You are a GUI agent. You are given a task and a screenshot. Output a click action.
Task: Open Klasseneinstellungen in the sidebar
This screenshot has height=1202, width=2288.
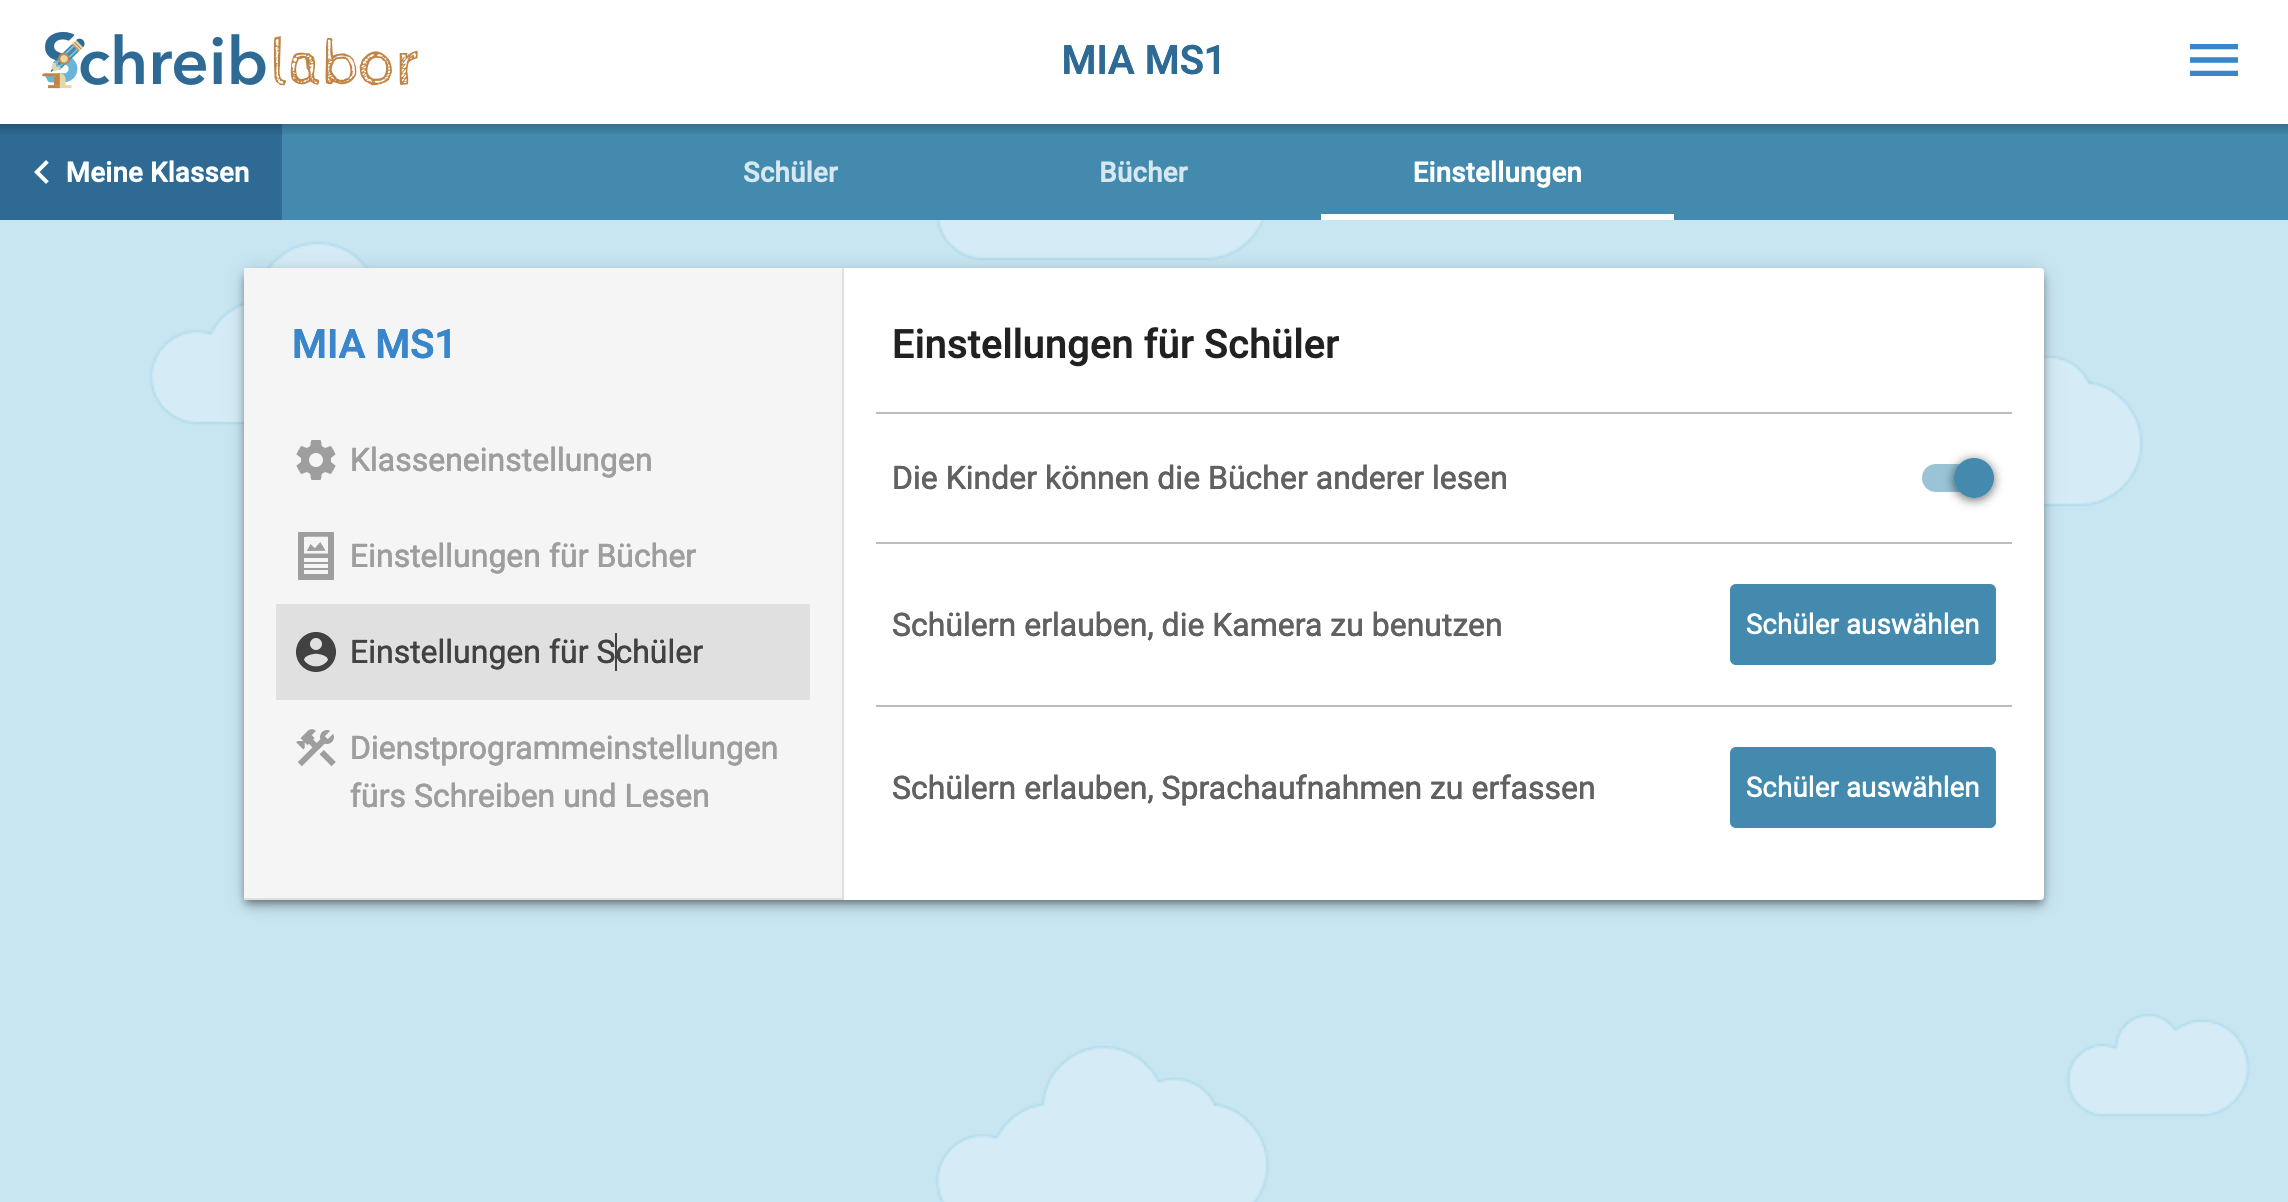[500, 460]
